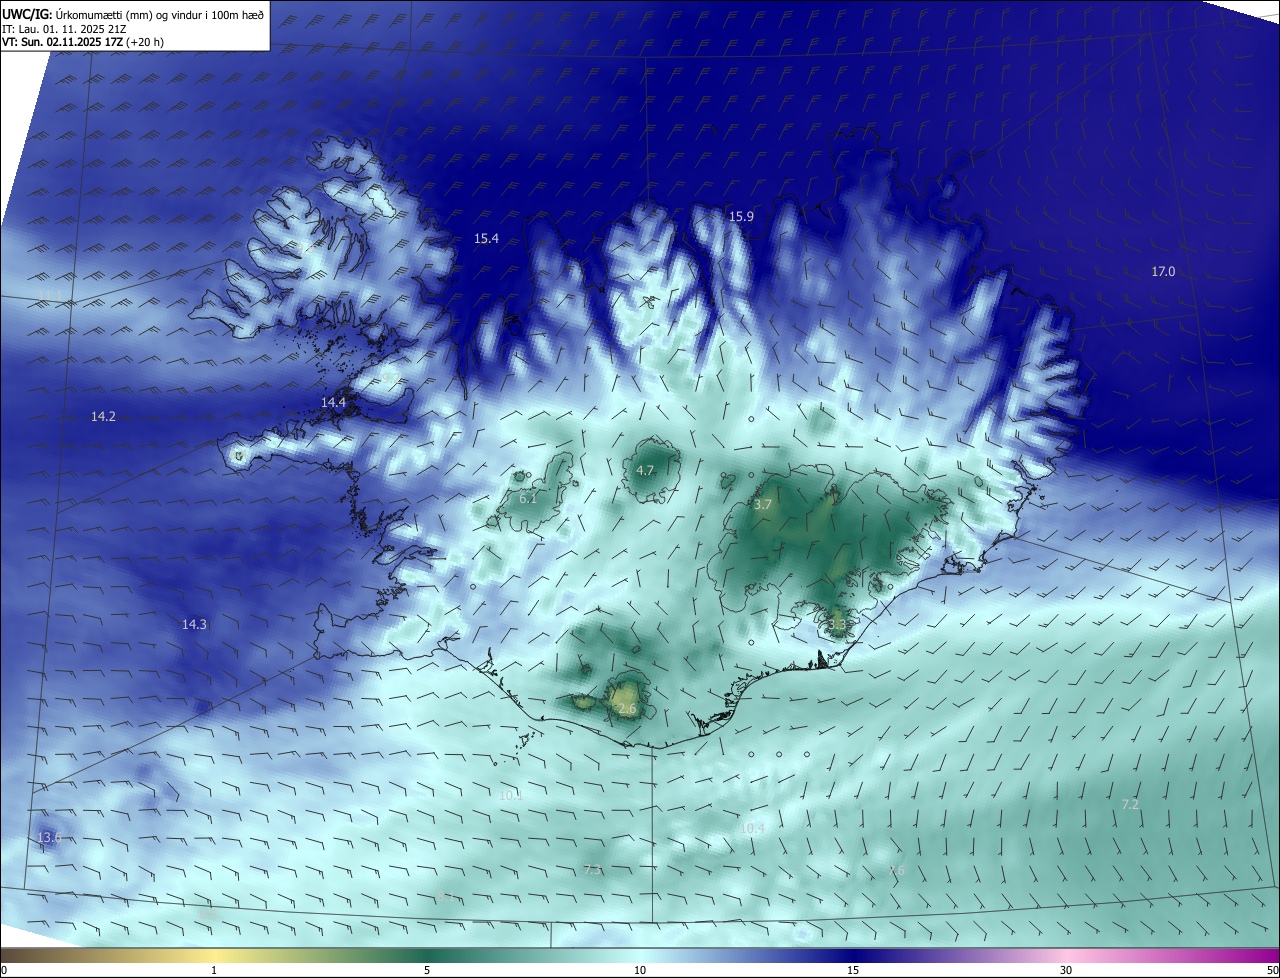Click the 15.4 value on the map
Image resolution: width=1280 pixels, height=978 pixels.
tap(486, 238)
